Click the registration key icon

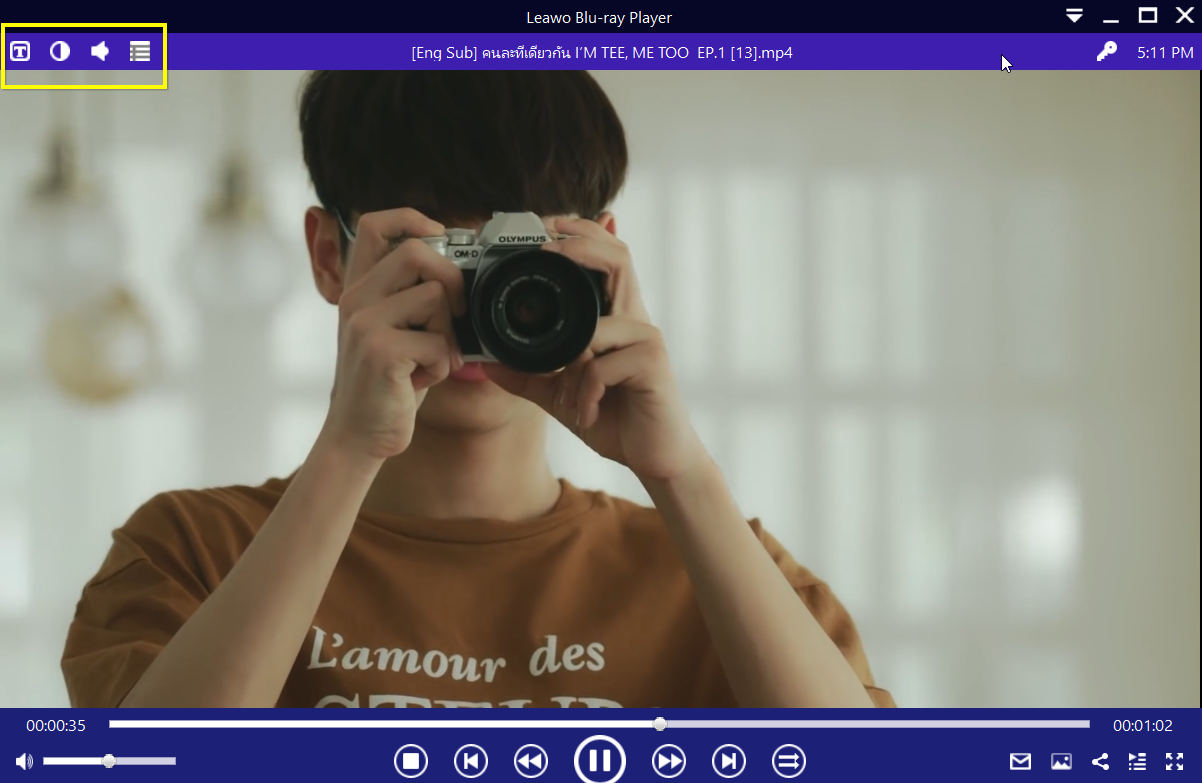tap(1106, 50)
